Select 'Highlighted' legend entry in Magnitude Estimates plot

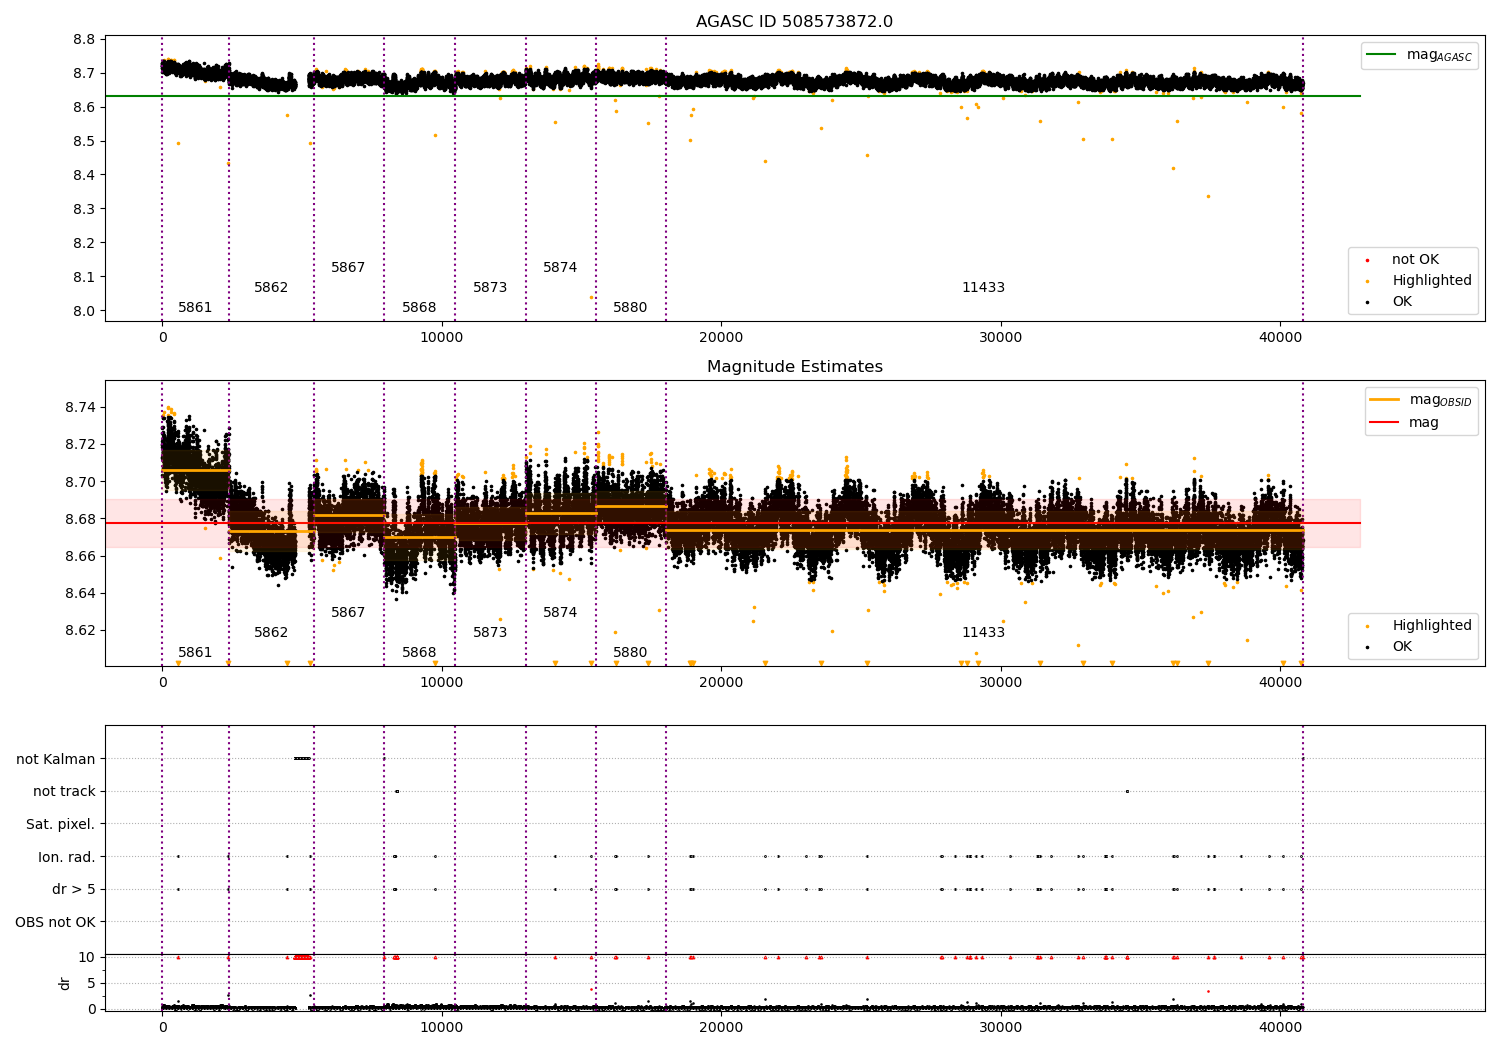pos(1432,626)
